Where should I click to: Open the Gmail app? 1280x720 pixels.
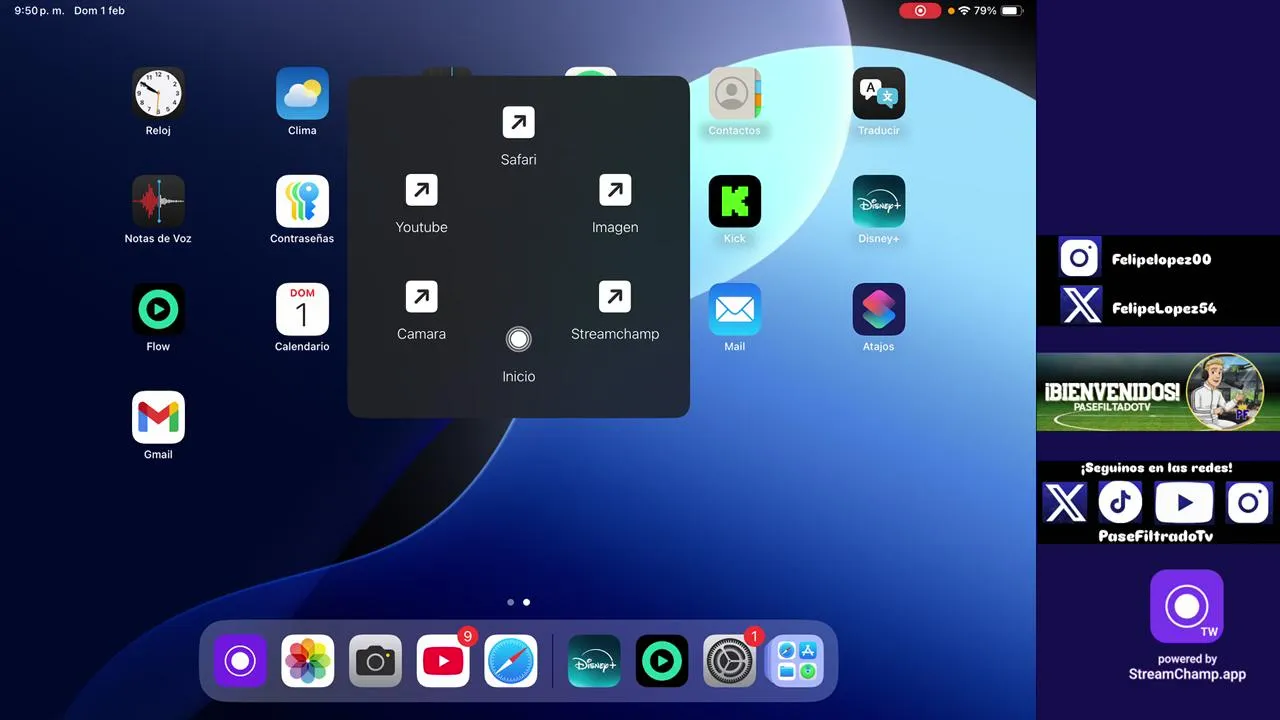[x=158, y=417]
